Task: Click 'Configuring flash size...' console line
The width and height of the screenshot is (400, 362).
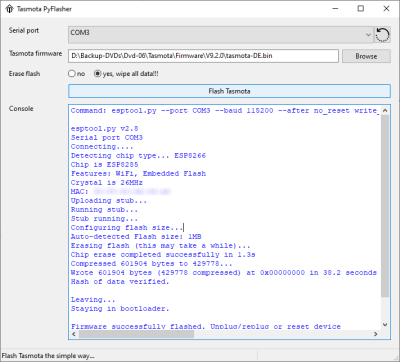Action: tap(127, 228)
